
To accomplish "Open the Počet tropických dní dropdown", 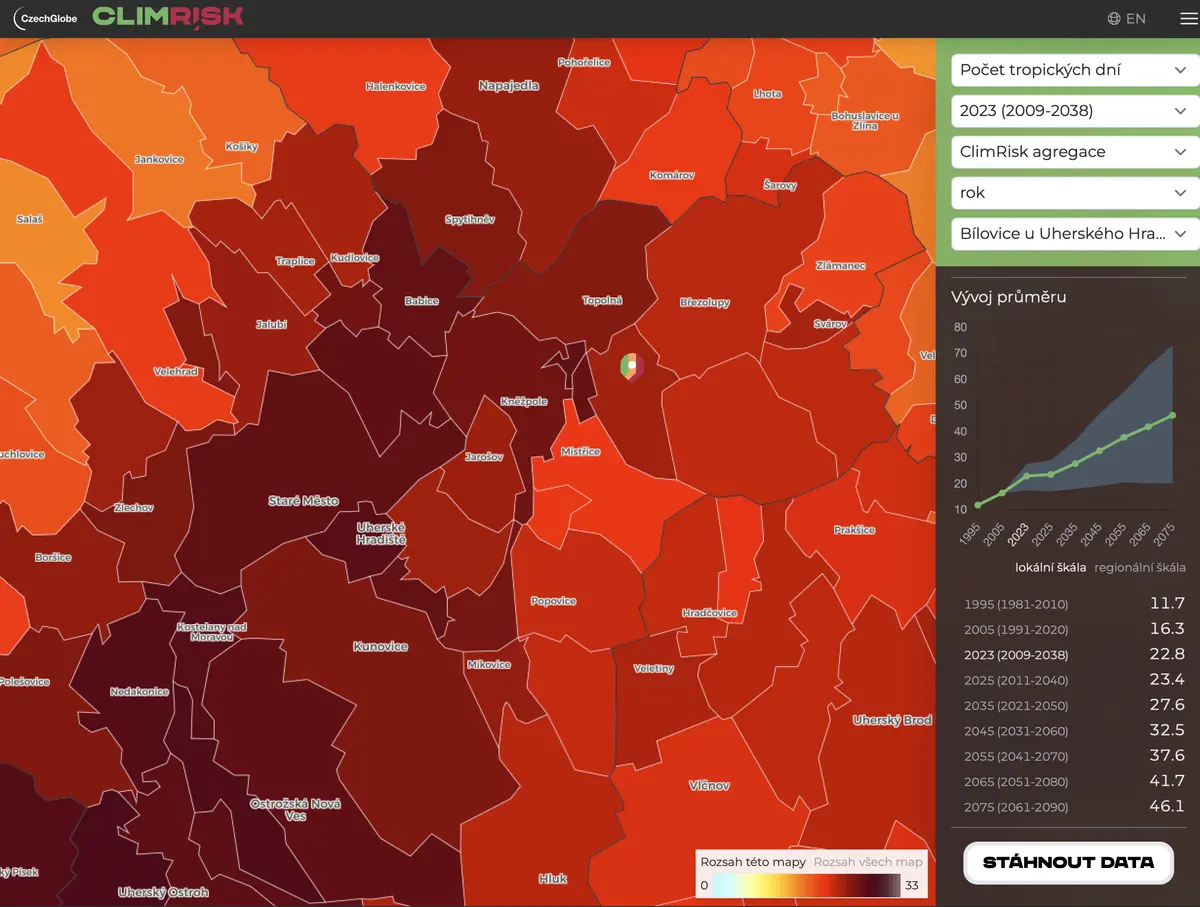I will (x=1074, y=70).
